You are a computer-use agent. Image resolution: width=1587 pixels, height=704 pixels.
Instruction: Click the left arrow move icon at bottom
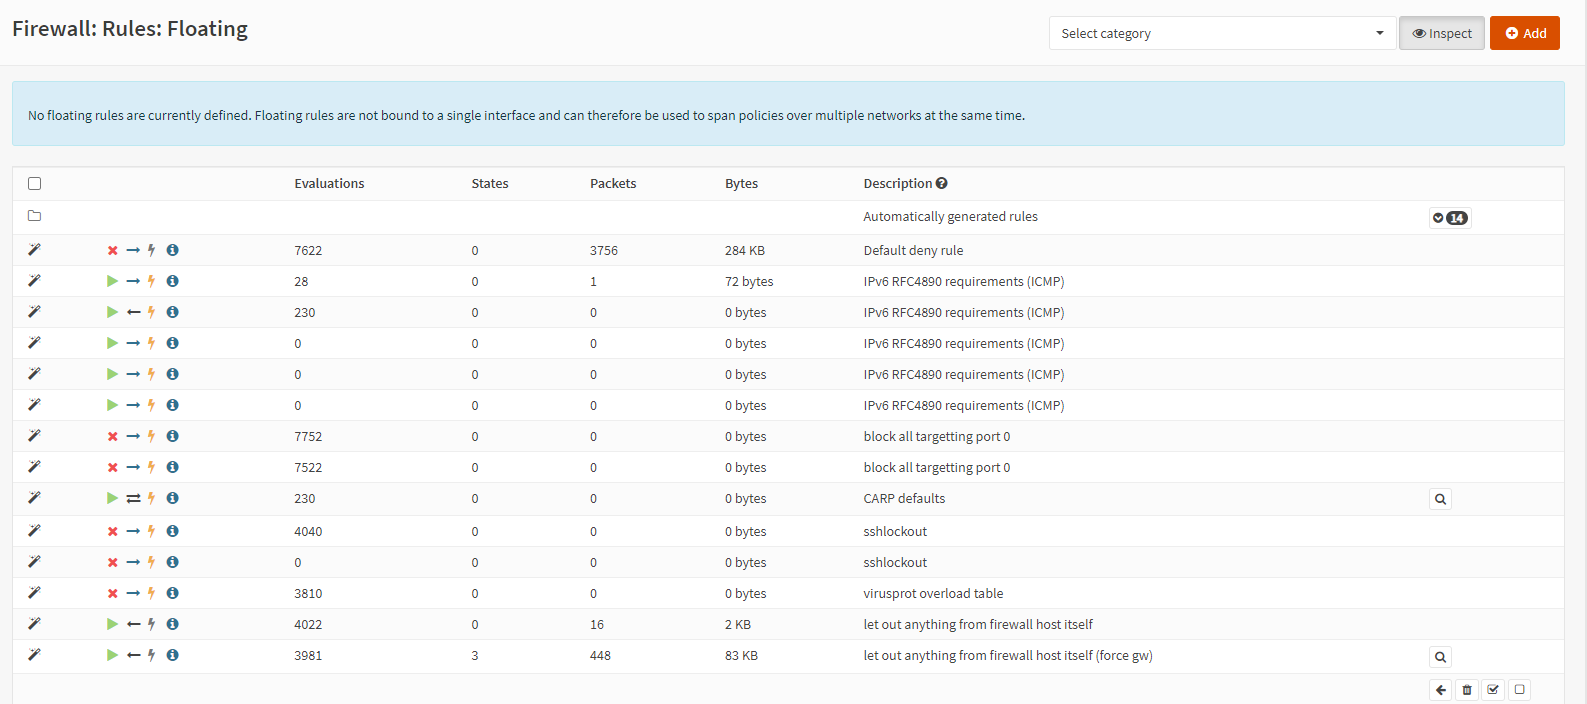coord(1440,690)
